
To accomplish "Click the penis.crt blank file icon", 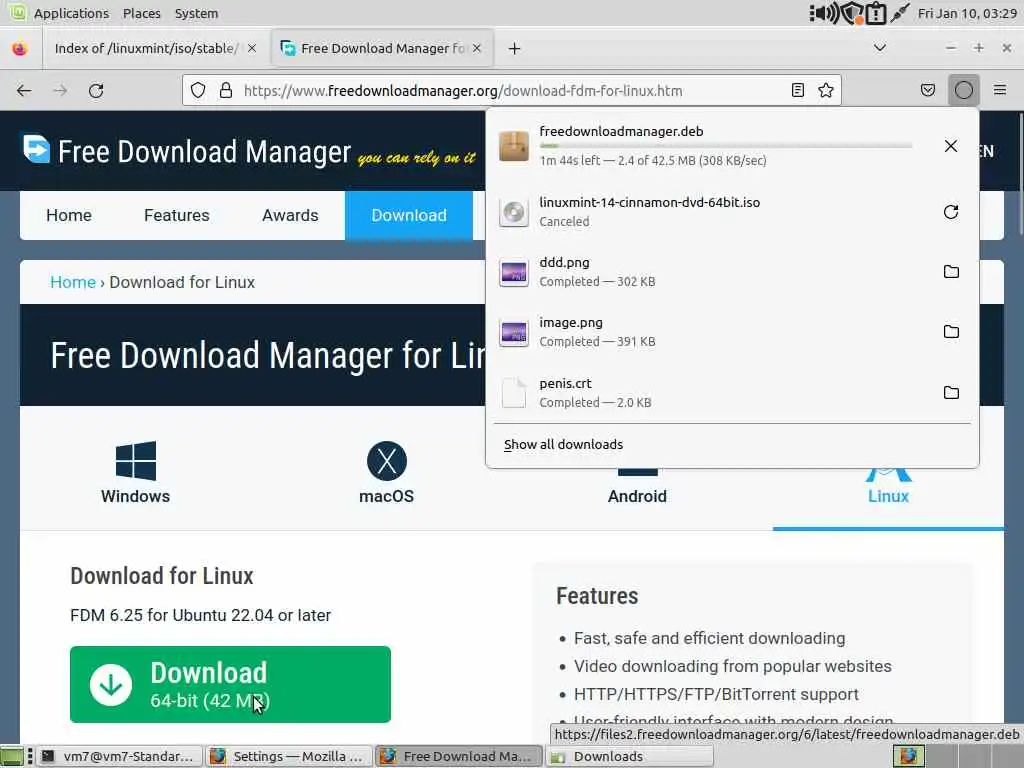I will pos(514,392).
